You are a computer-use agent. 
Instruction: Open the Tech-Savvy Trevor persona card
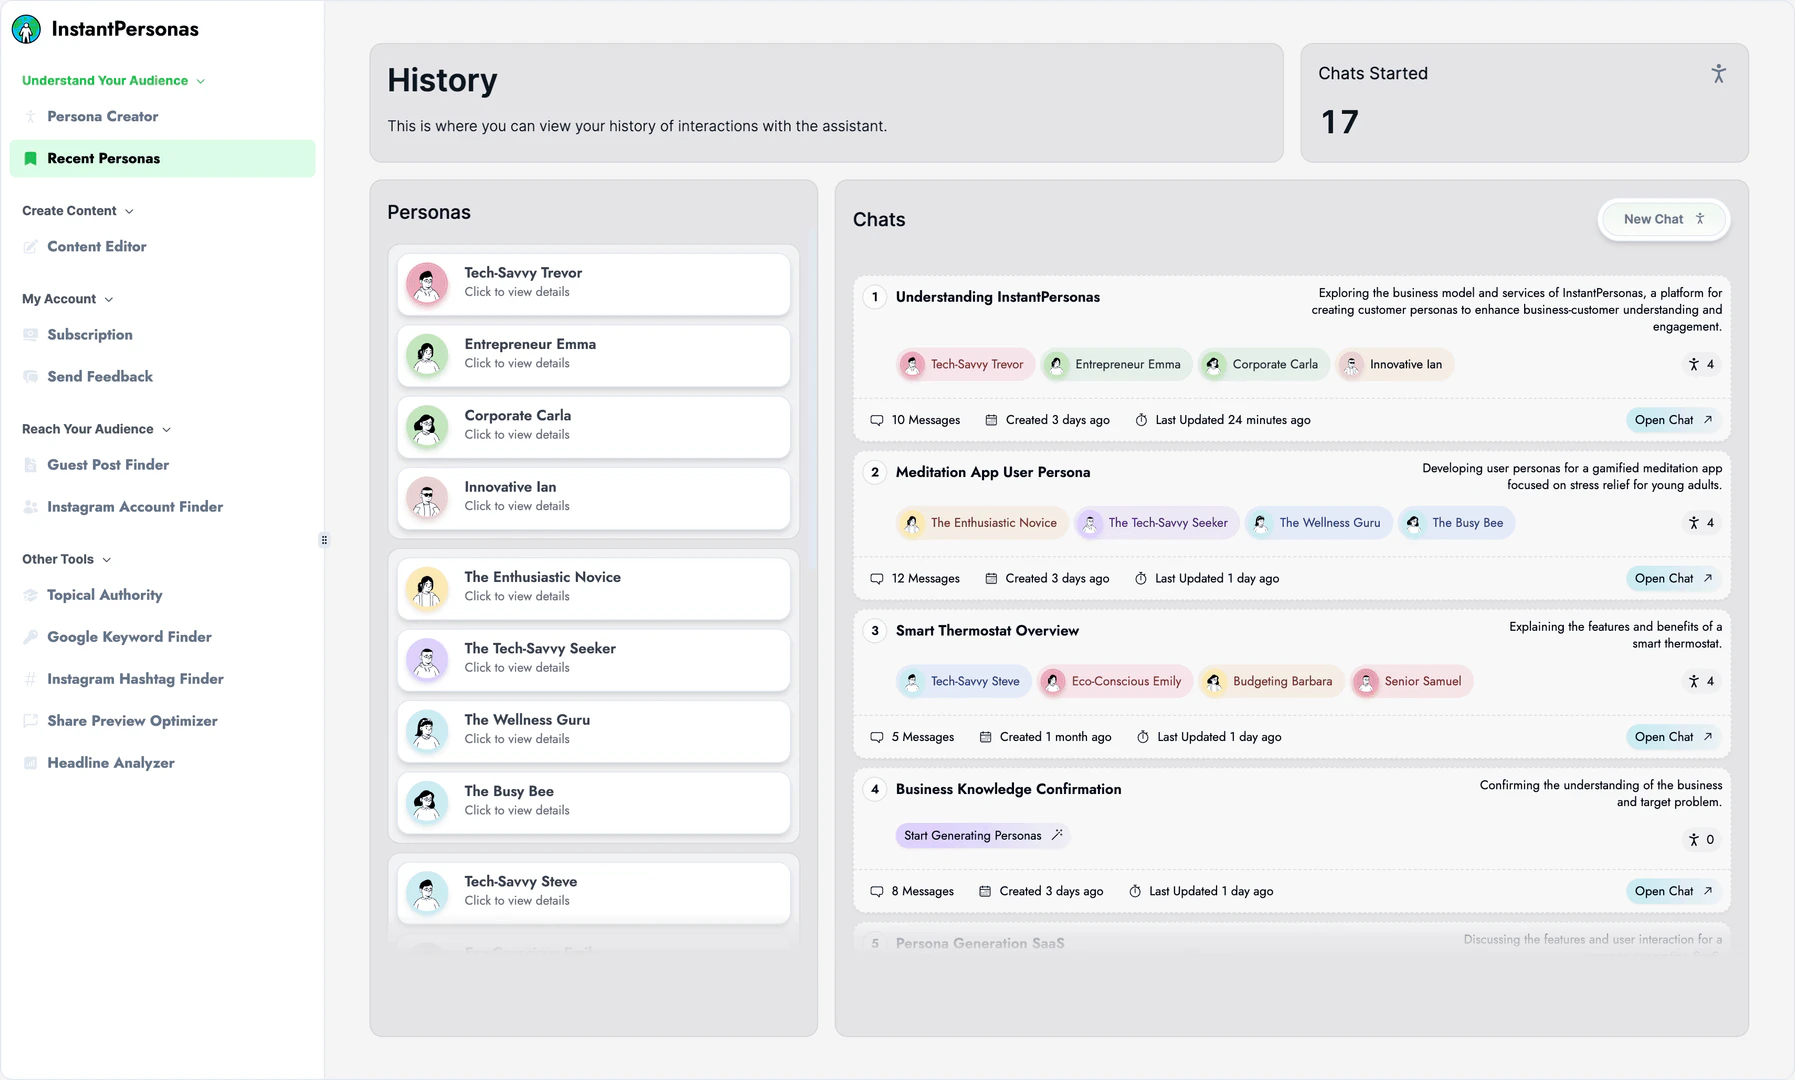coord(594,283)
